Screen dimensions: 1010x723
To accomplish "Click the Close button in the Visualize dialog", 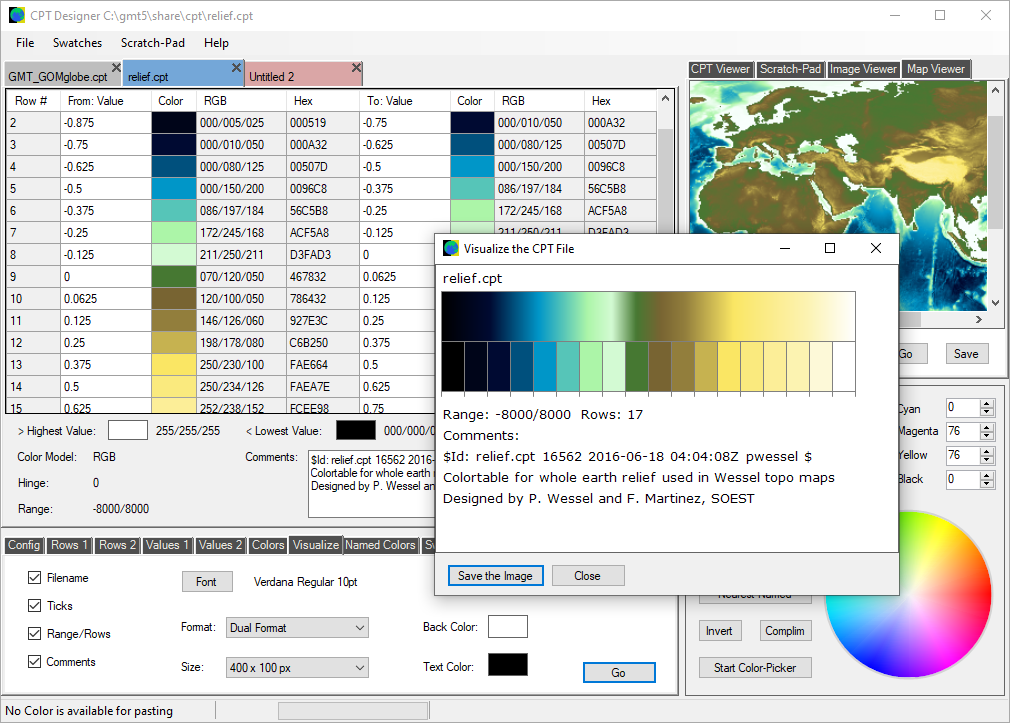I will point(587,575).
